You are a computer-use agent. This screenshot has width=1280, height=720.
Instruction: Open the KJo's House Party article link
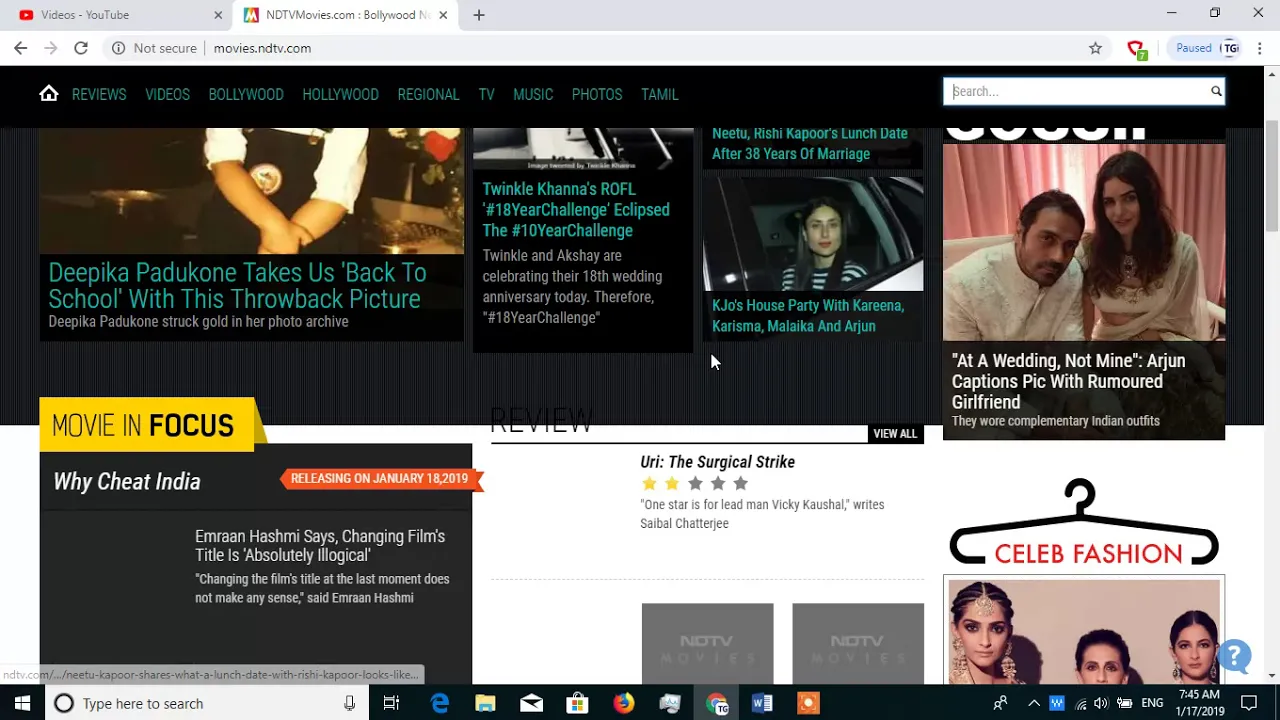pyautogui.click(x=808, y=316)
